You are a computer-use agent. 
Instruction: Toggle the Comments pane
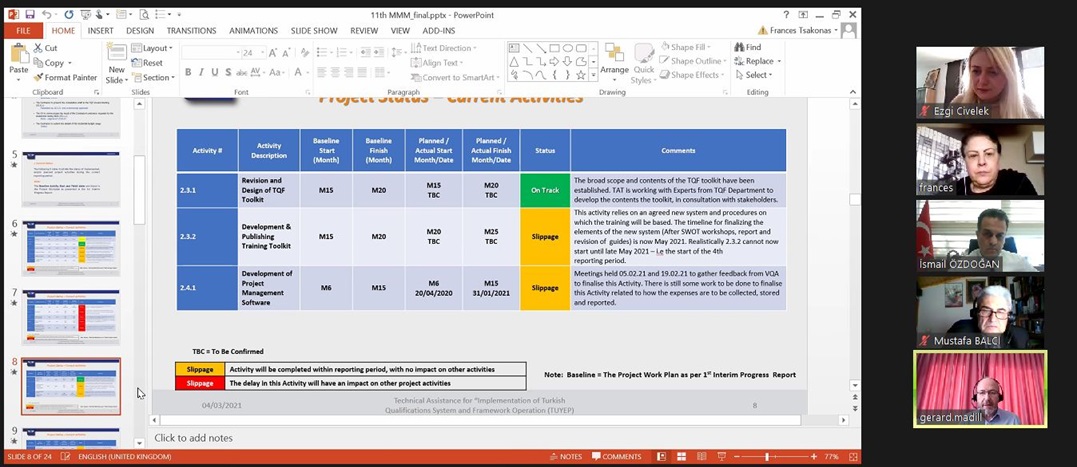pyautogui.click(x=617, y=457)
